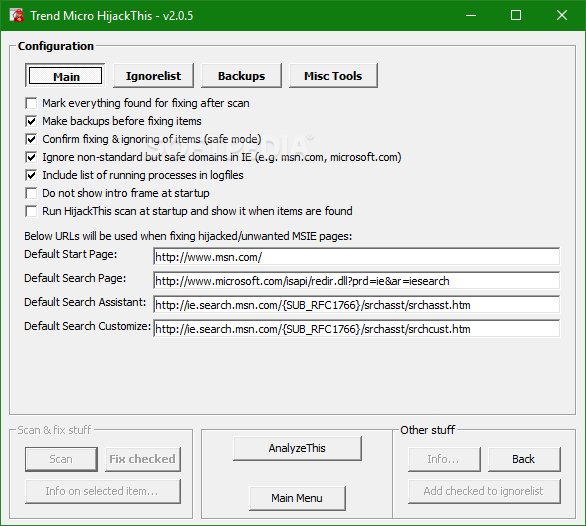Viewport: 586px width, 526px height.
Task: Click the Default Search Page URL field
Action: (x=357, y=281)
